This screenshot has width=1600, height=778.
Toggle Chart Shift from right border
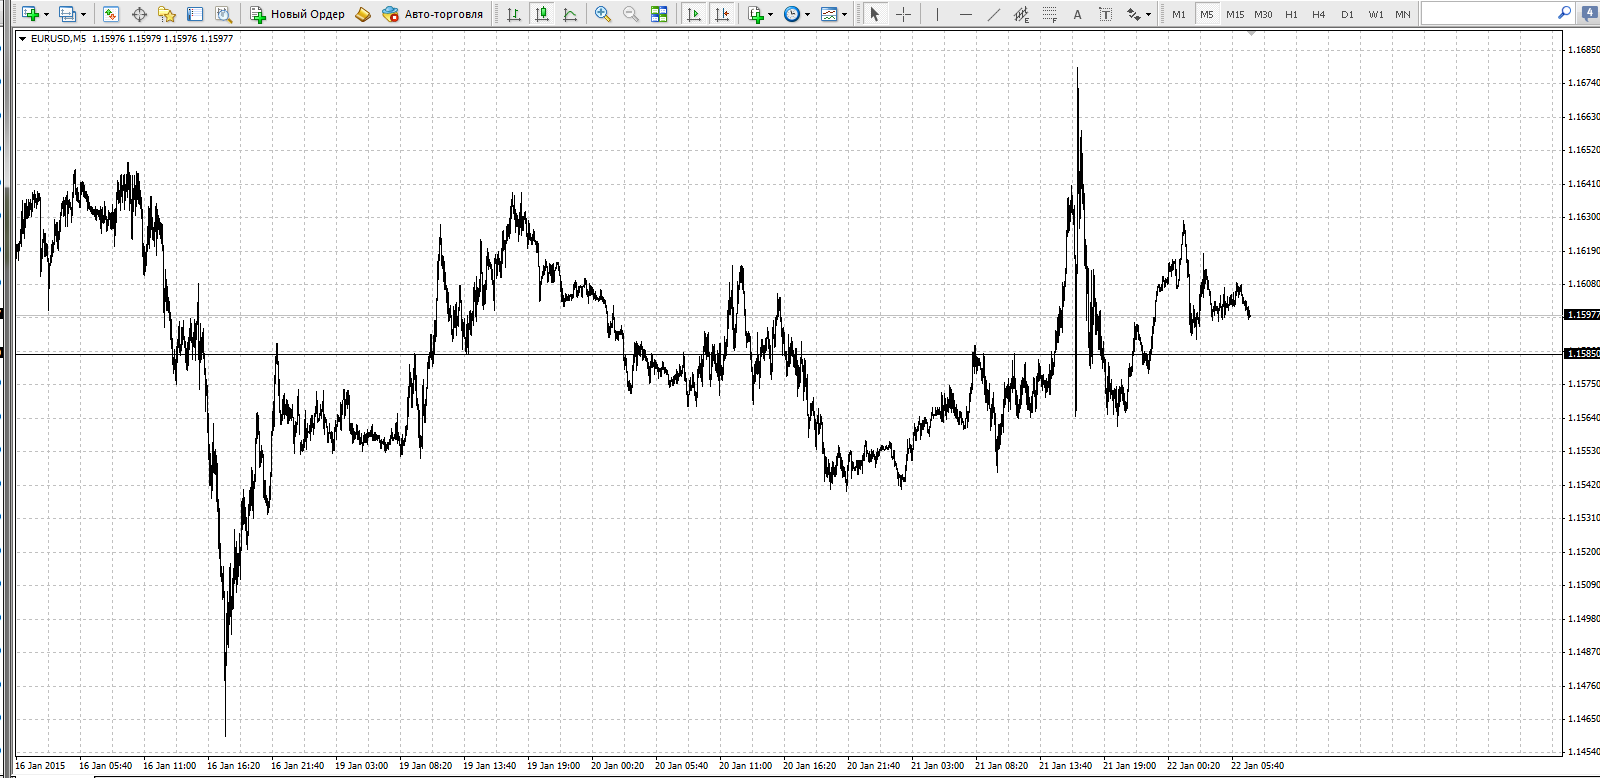coord(721,14)
